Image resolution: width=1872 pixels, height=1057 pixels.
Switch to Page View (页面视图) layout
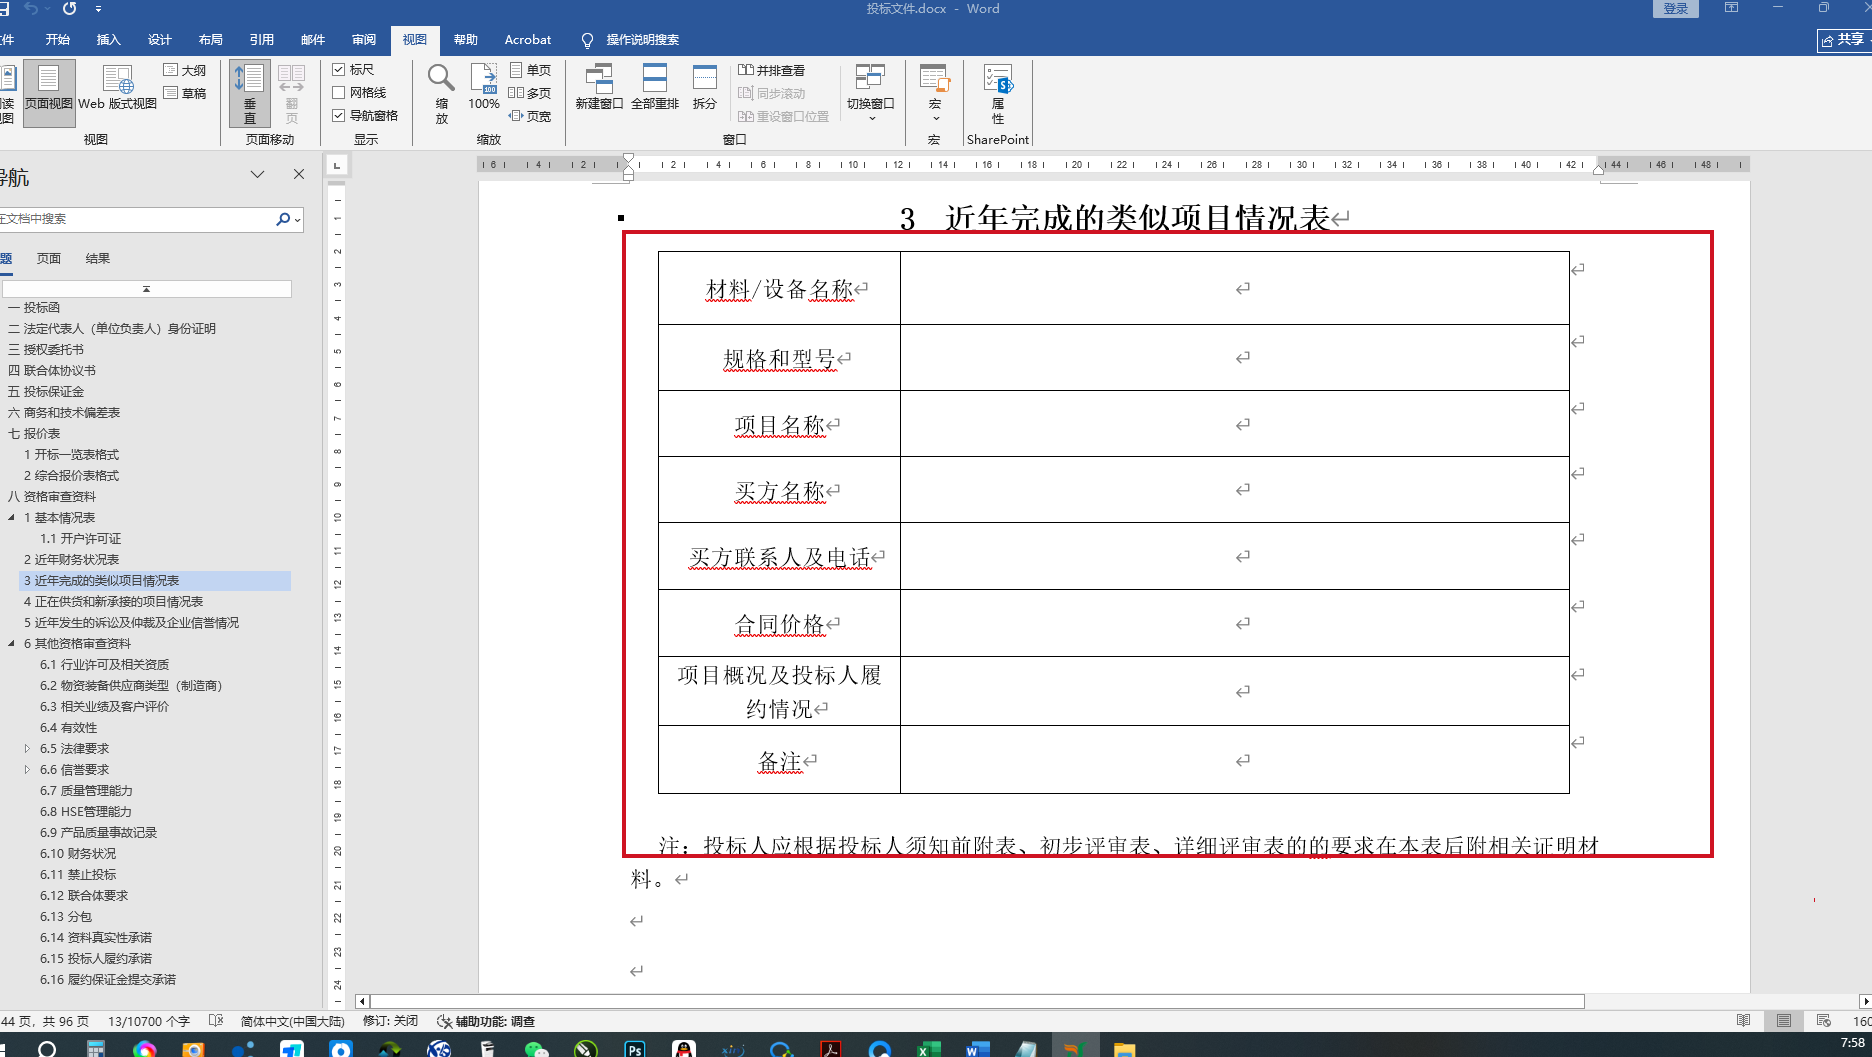(49, 93)
